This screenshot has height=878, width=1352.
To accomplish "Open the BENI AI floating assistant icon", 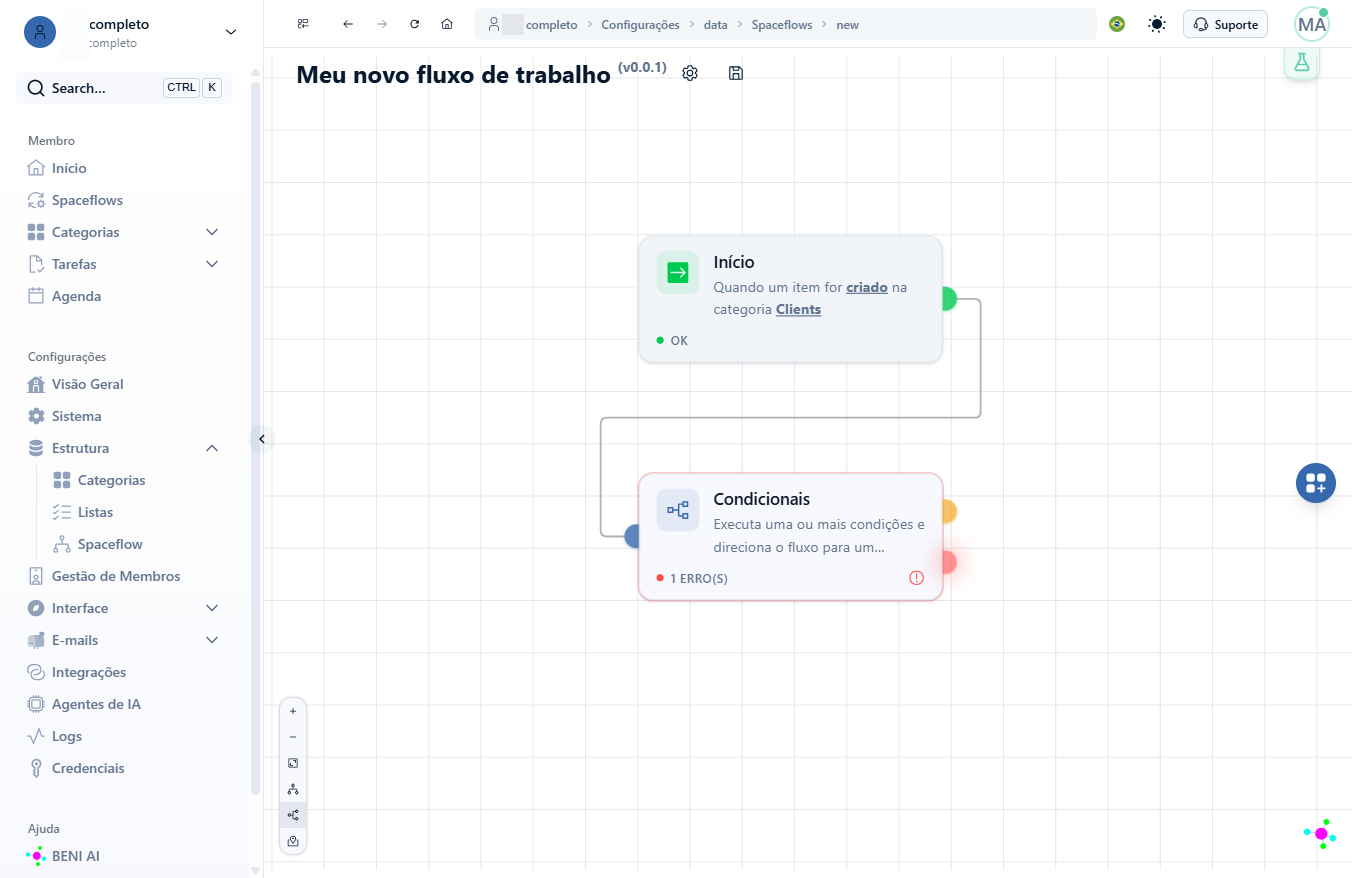I will click(1320, 834).
